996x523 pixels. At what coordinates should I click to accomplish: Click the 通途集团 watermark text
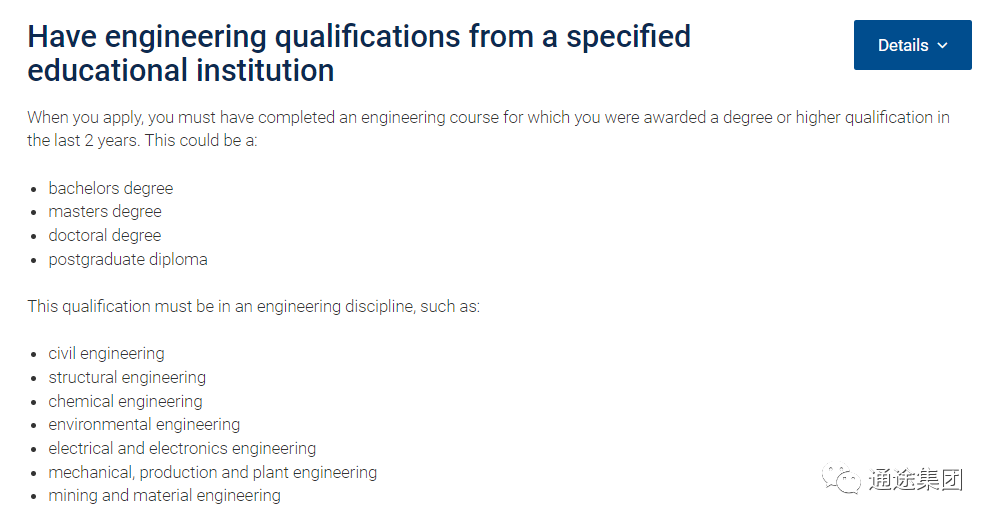(x=915, y=480)
